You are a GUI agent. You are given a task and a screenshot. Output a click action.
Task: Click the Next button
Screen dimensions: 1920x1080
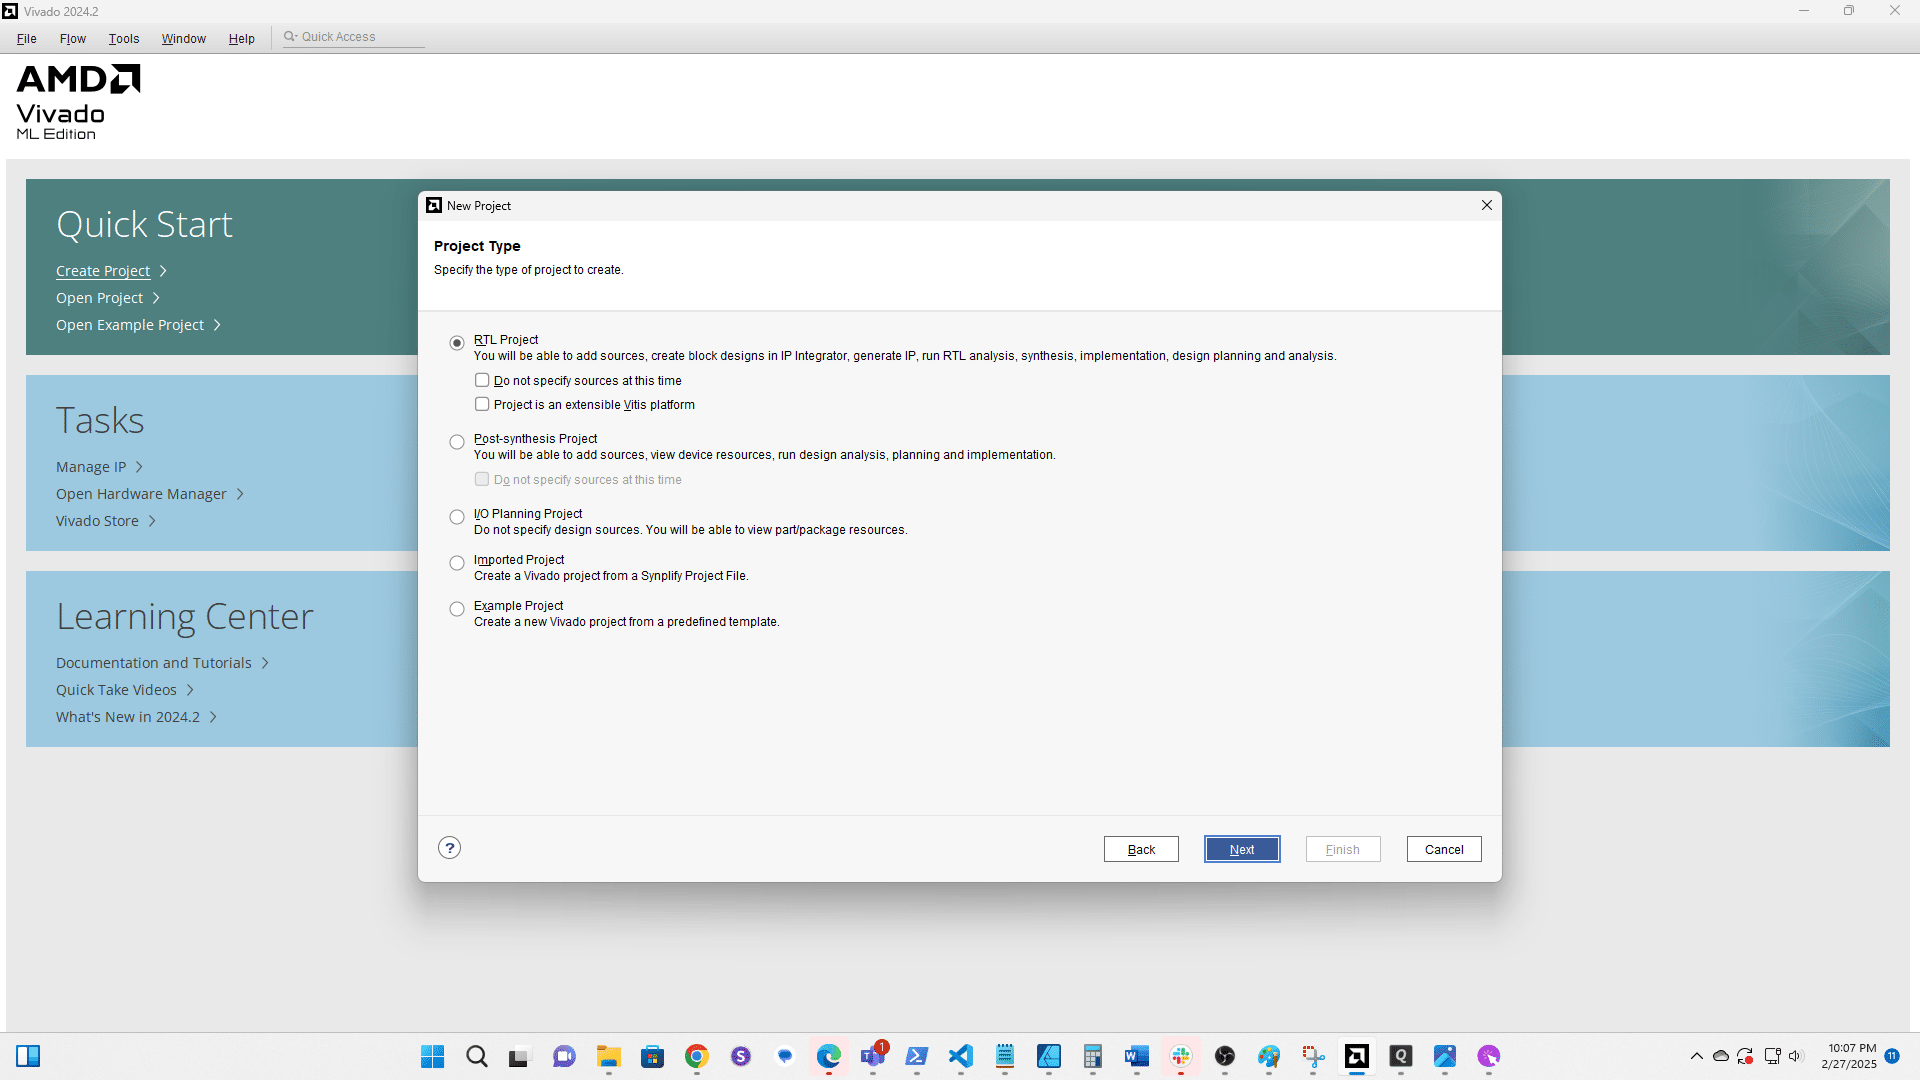1242,849
